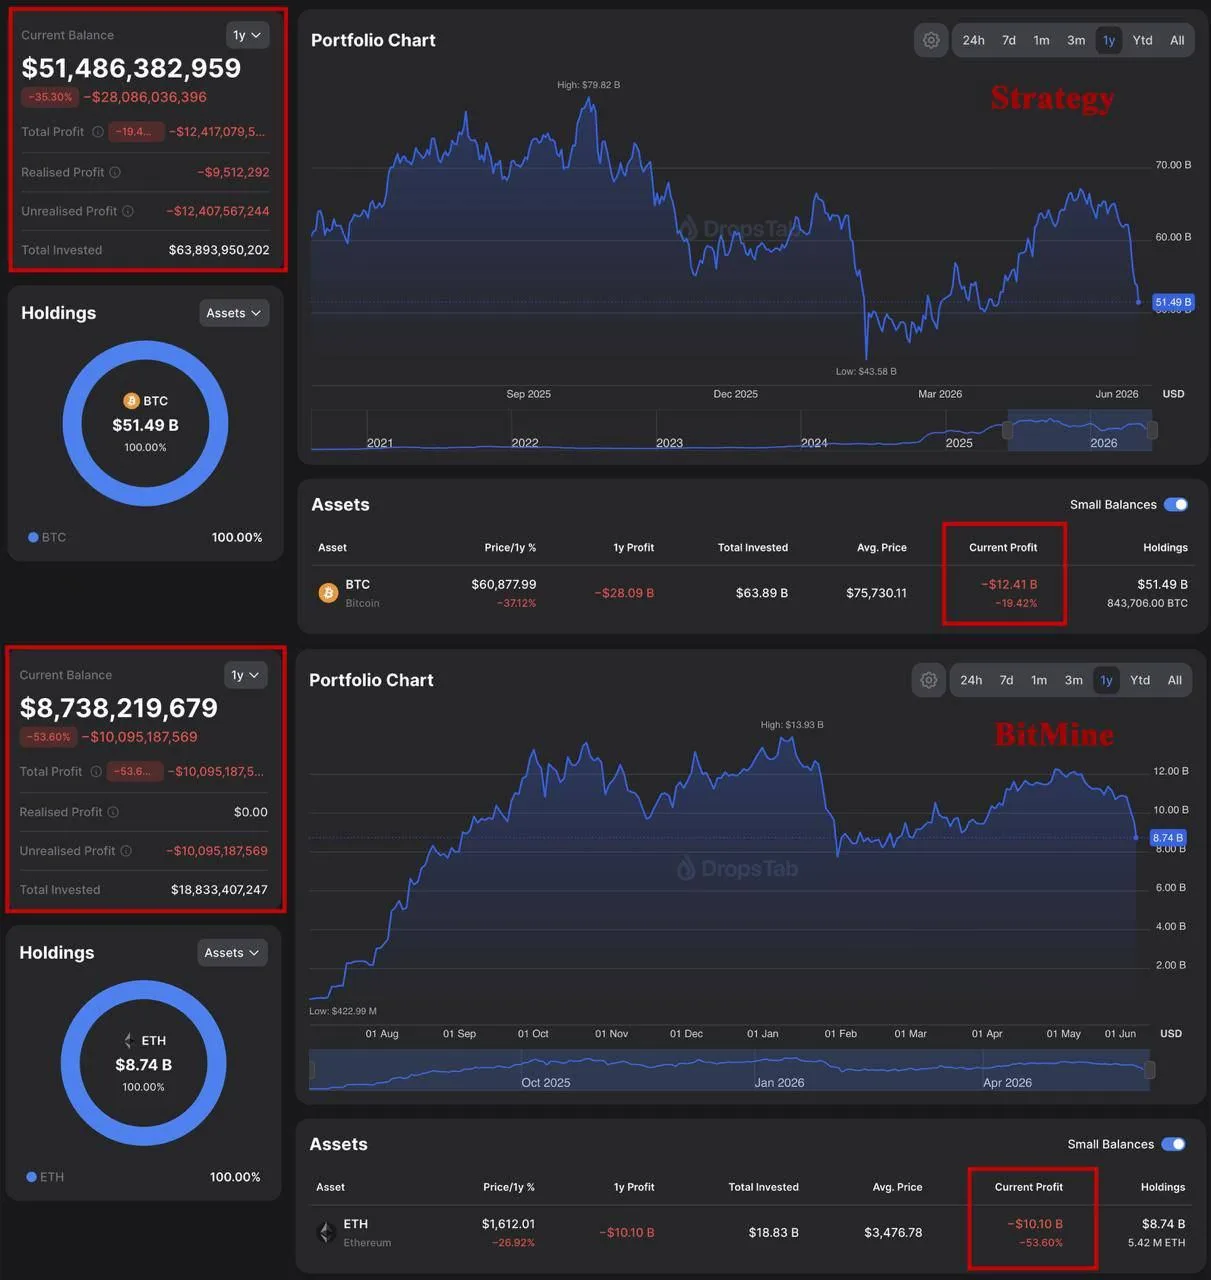Viewport: 1211px width, 1280px height.
Task: Select 1m range on BitMine chart
Action: 1040,680
